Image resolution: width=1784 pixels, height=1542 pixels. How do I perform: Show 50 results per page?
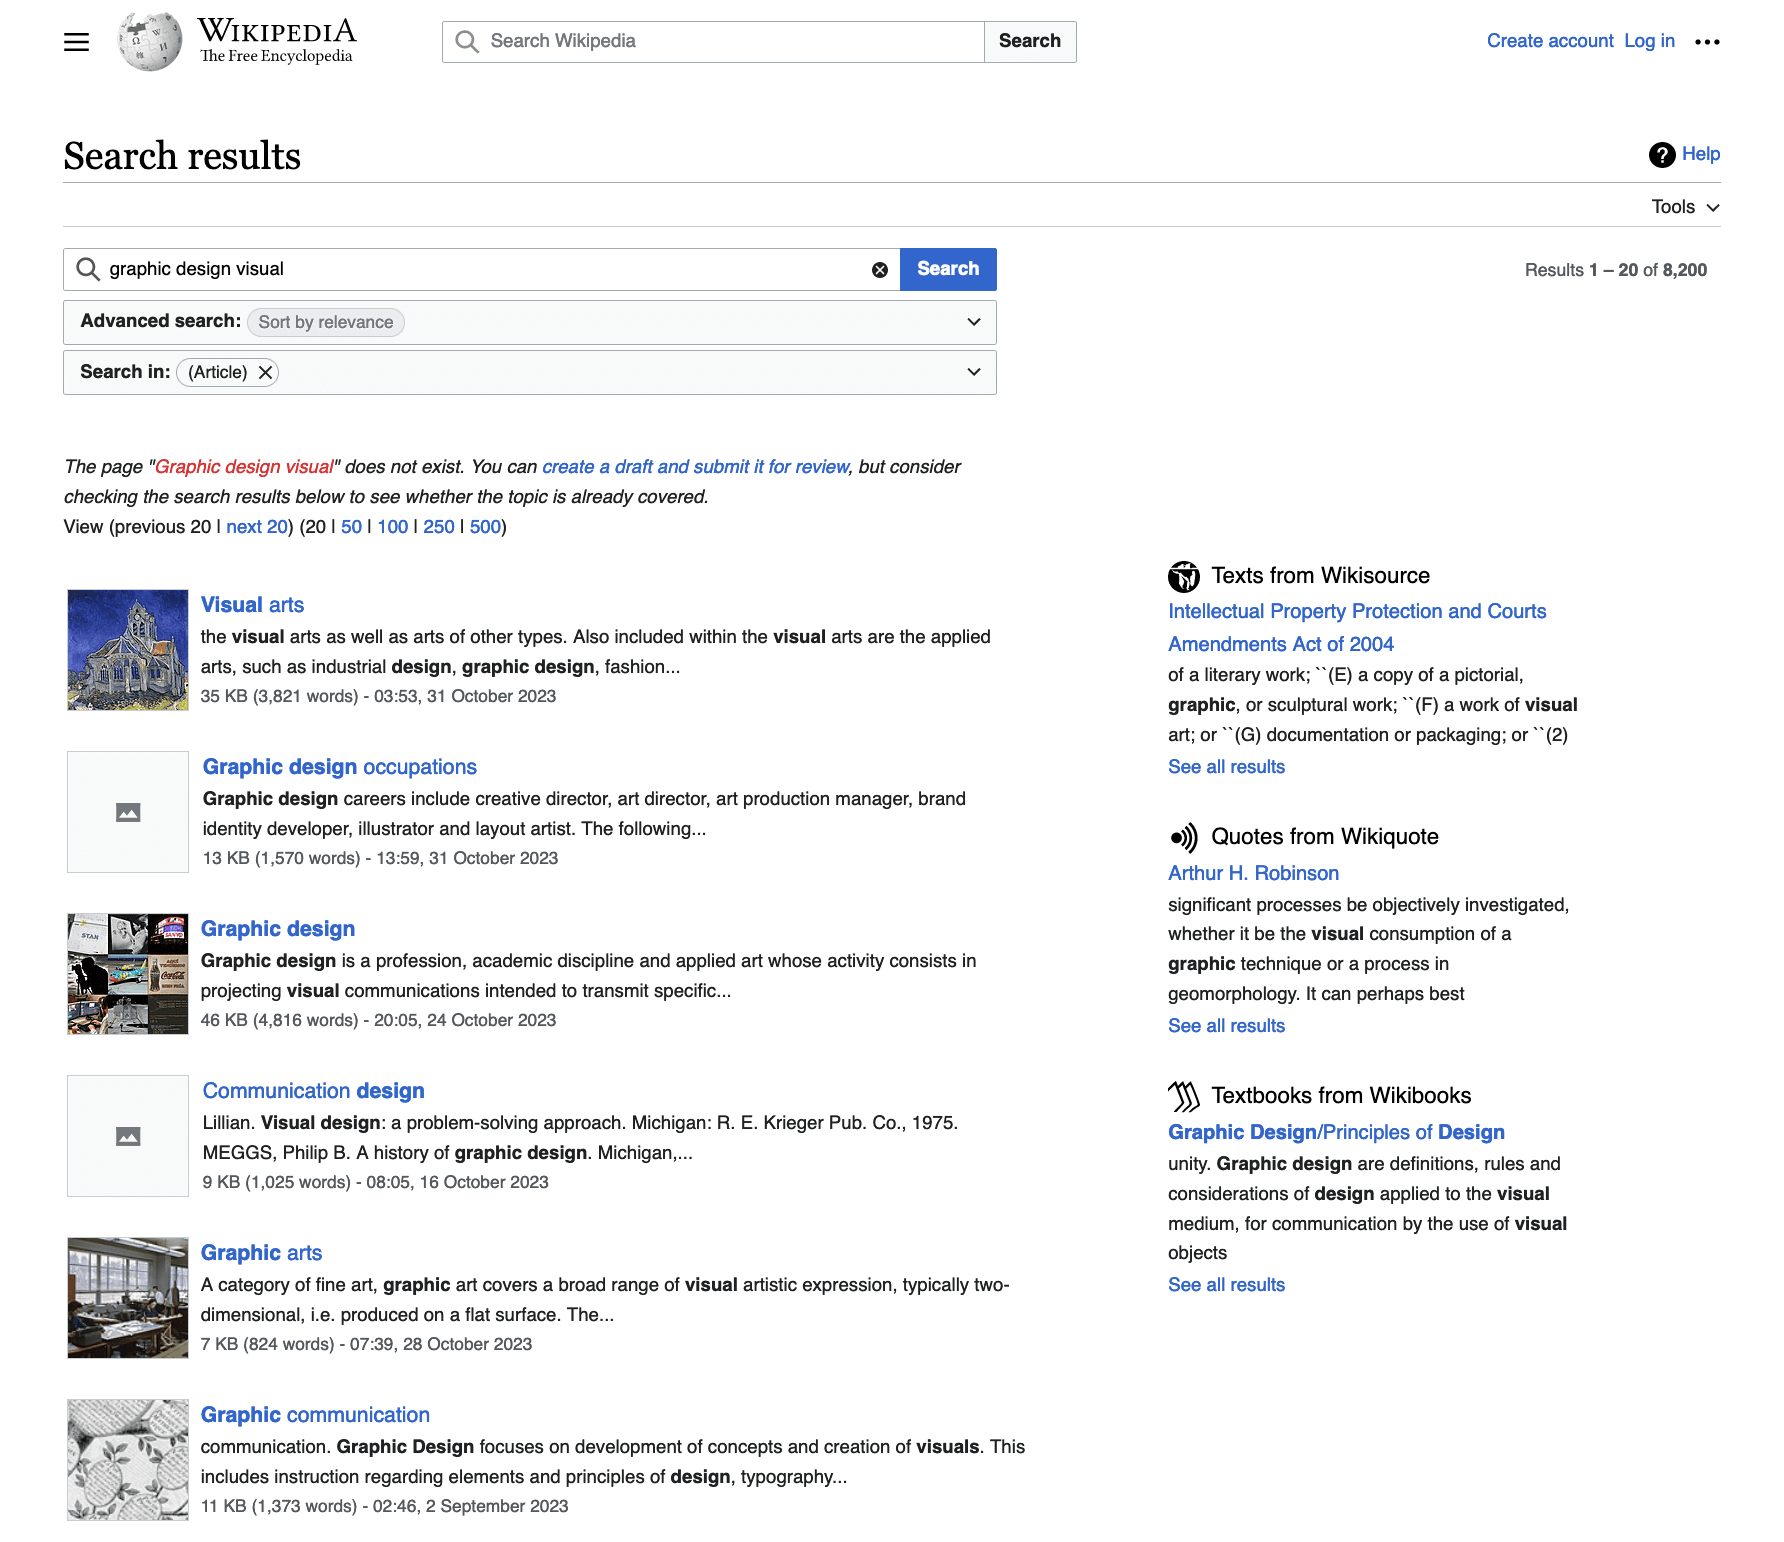351,527
